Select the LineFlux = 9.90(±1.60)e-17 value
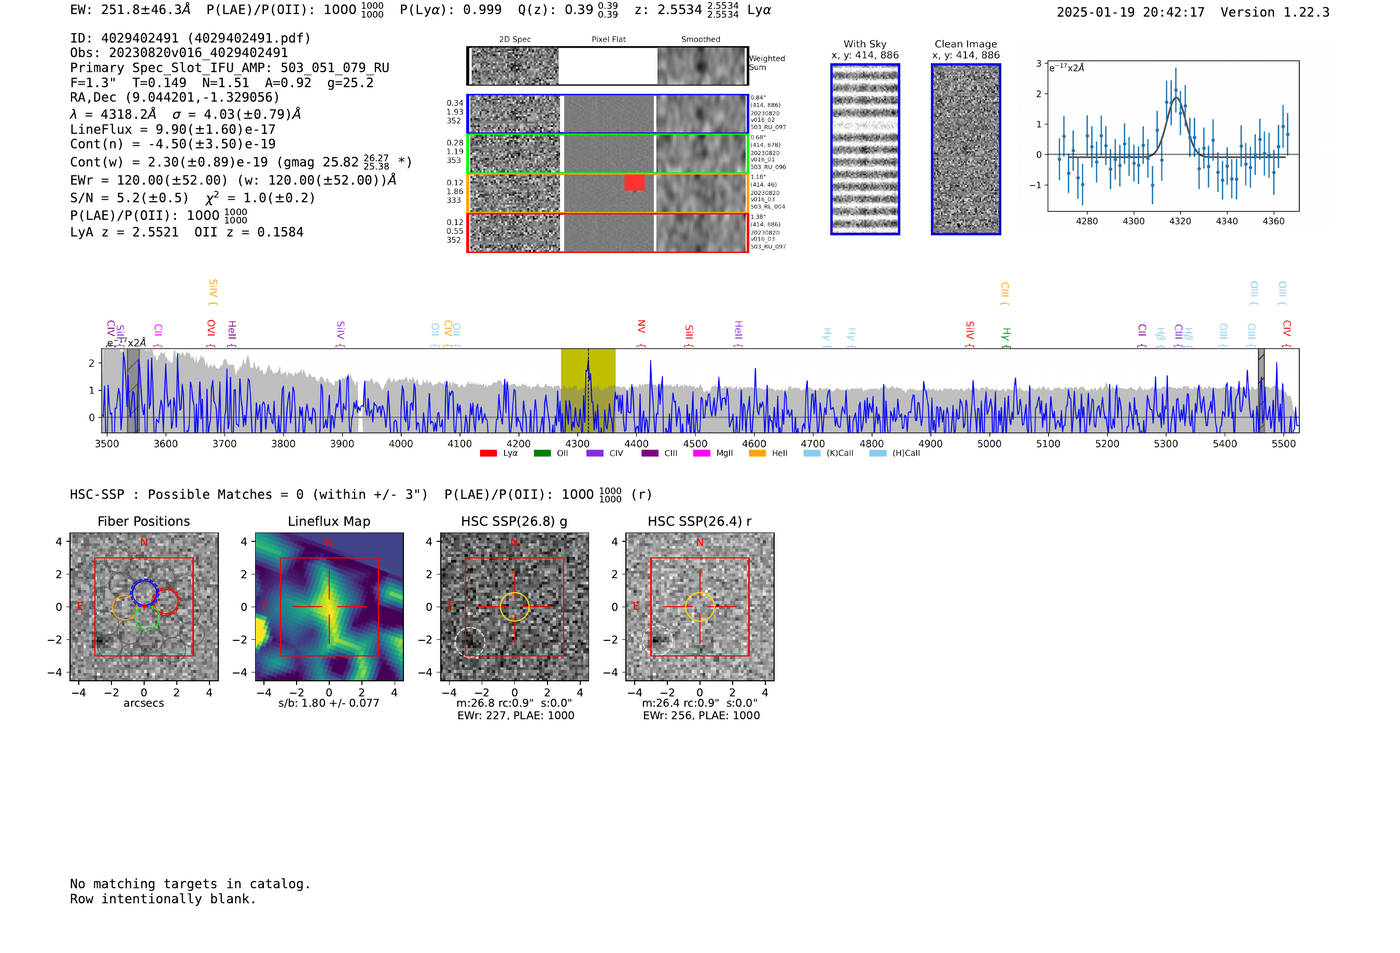 [173, 130]
